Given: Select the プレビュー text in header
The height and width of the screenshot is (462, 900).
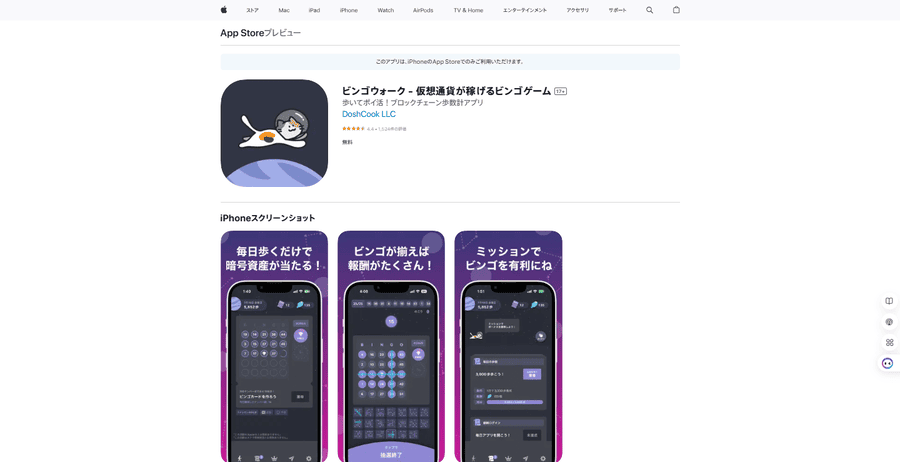Looking at the screenshot, I should click(x=282, y=33).
